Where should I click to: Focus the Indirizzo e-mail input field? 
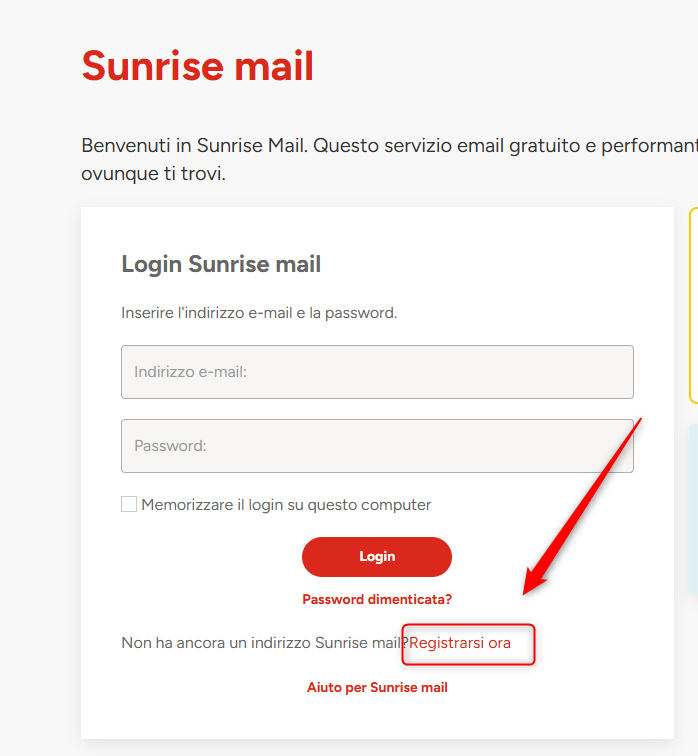(x=377, y=372)
